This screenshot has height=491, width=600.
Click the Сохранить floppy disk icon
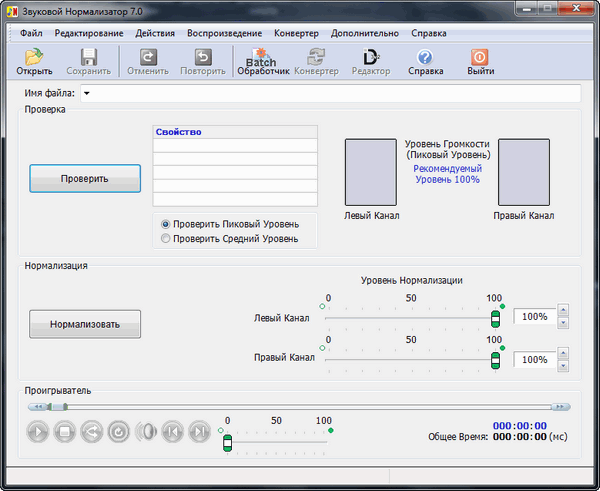pos(88,62)
